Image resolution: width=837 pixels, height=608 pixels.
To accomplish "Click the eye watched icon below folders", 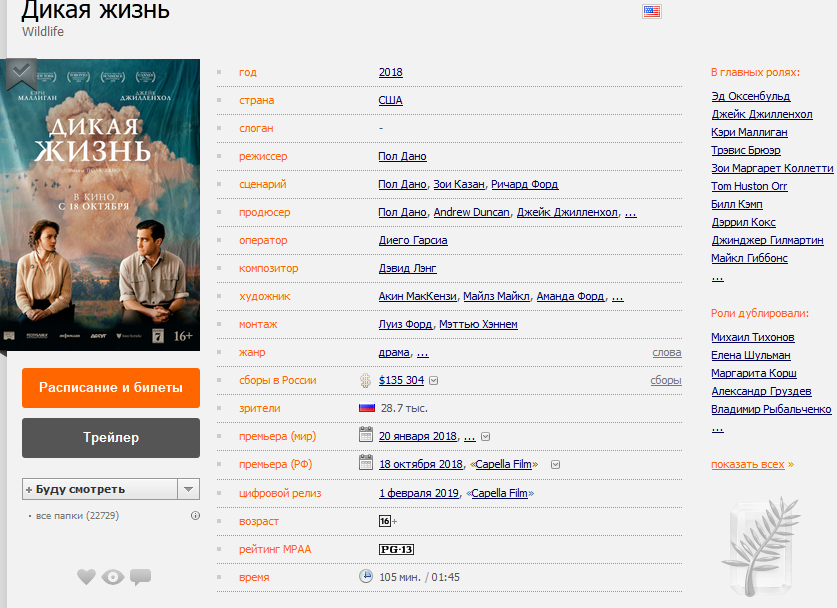I will tap(113, 577).
